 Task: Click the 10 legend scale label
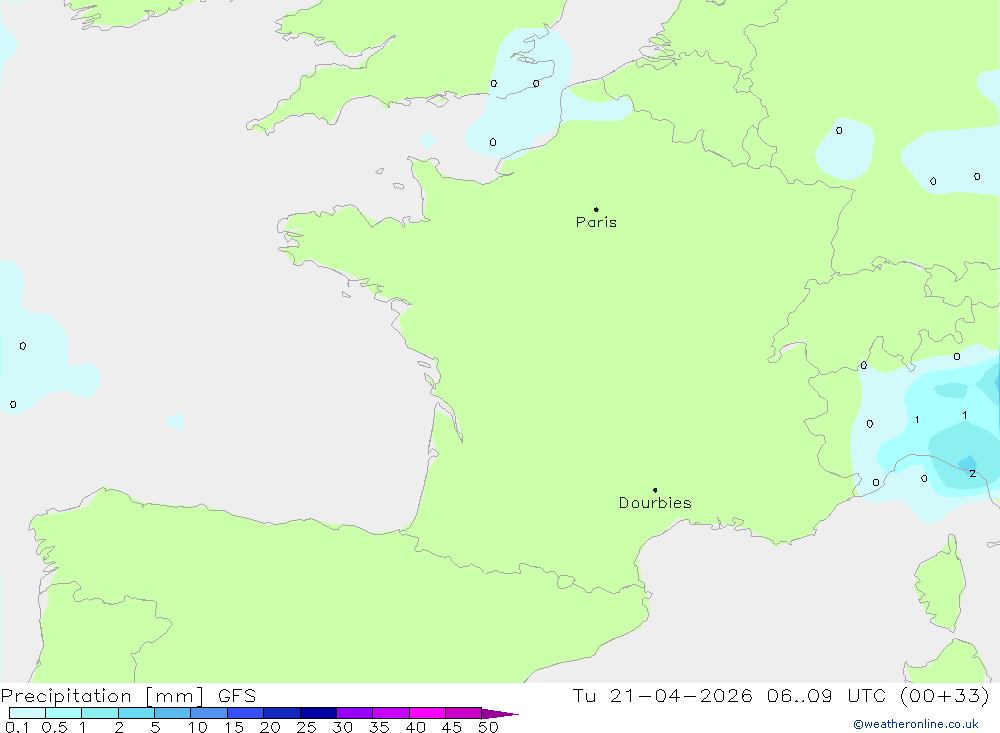(198, 727)
